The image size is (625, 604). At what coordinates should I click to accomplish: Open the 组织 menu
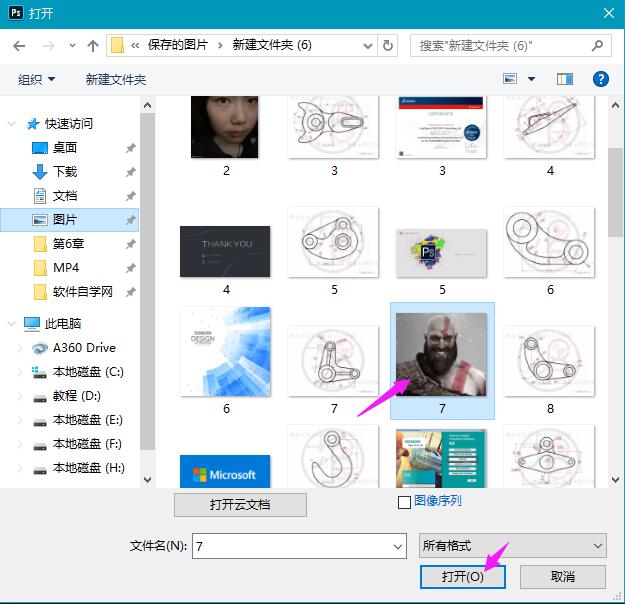[x=36, y=79]
